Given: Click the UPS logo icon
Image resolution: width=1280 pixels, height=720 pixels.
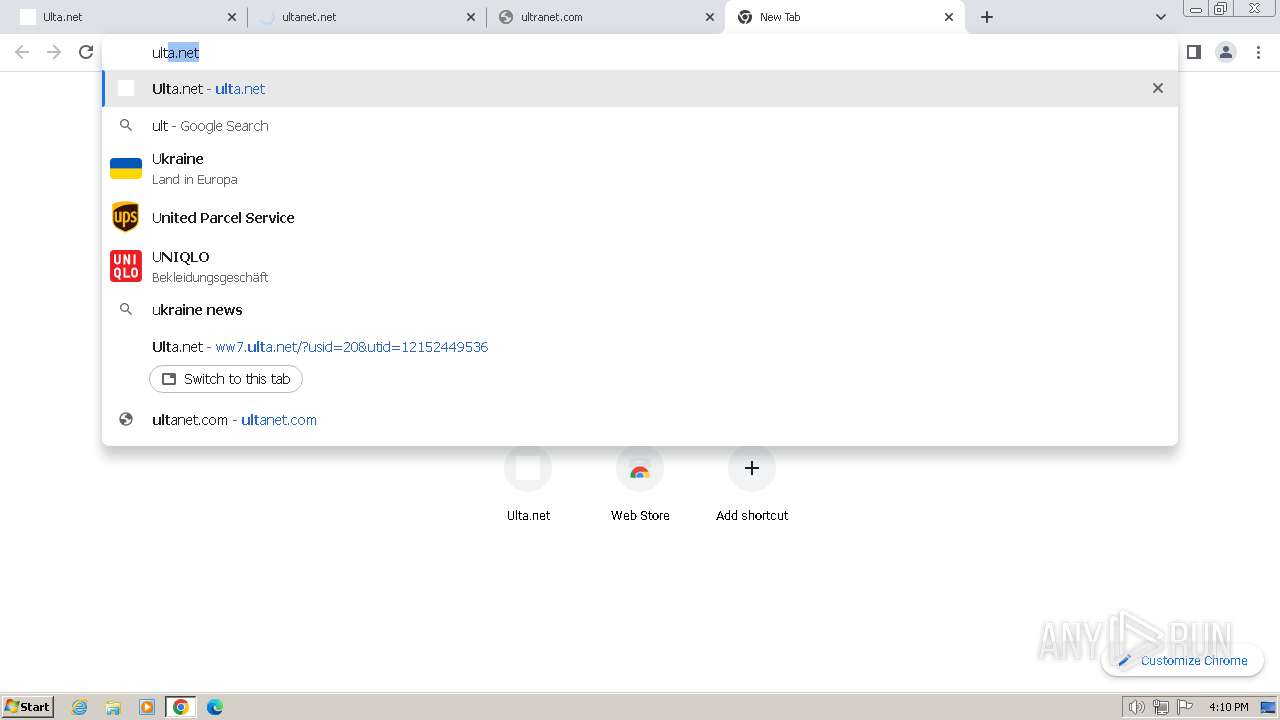Looking at the screenshot, I should coord(126,217).
